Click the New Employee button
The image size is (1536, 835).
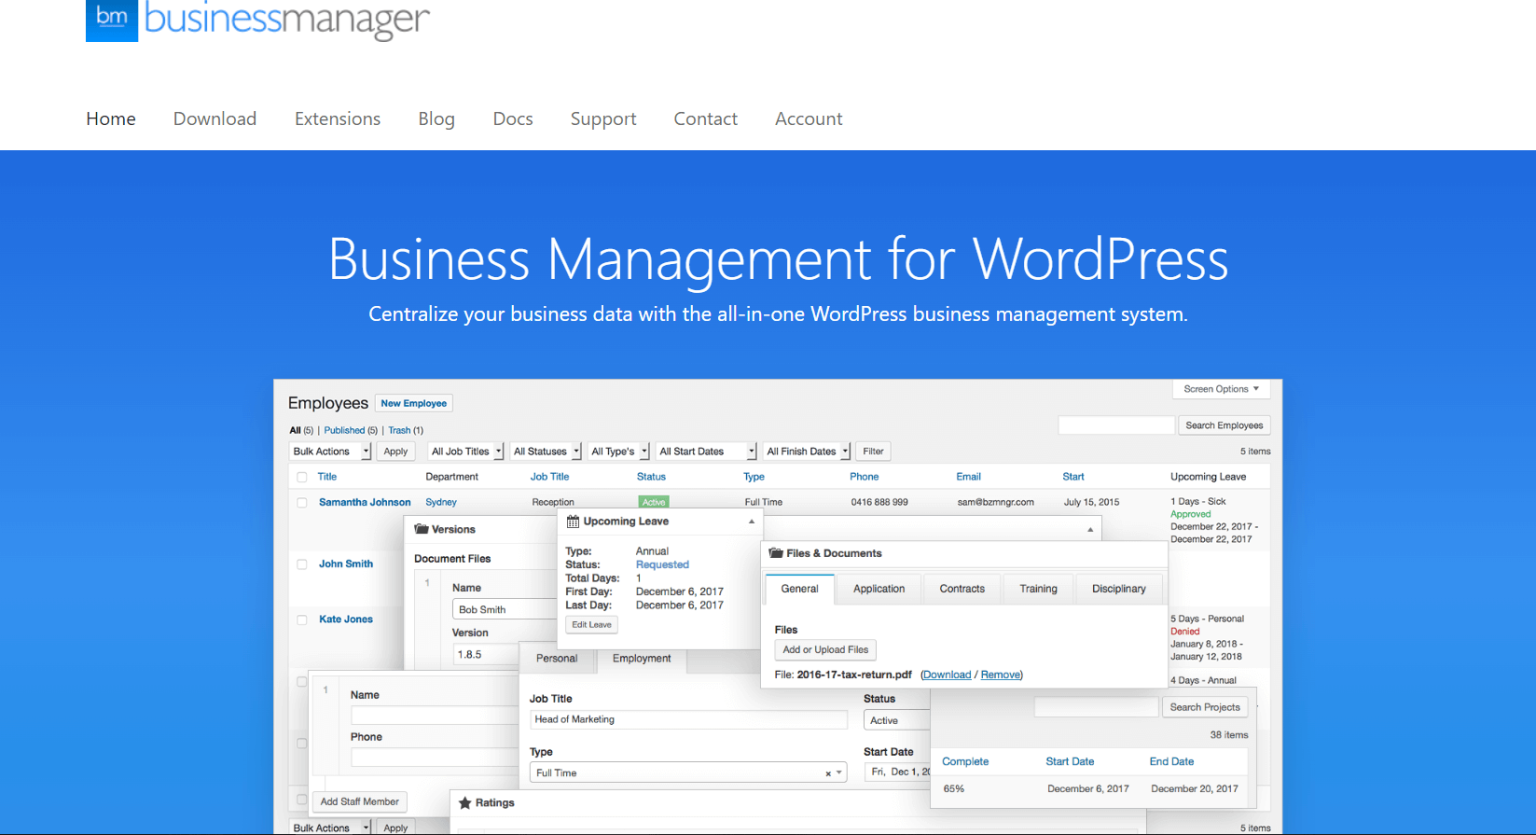[413, 403]
